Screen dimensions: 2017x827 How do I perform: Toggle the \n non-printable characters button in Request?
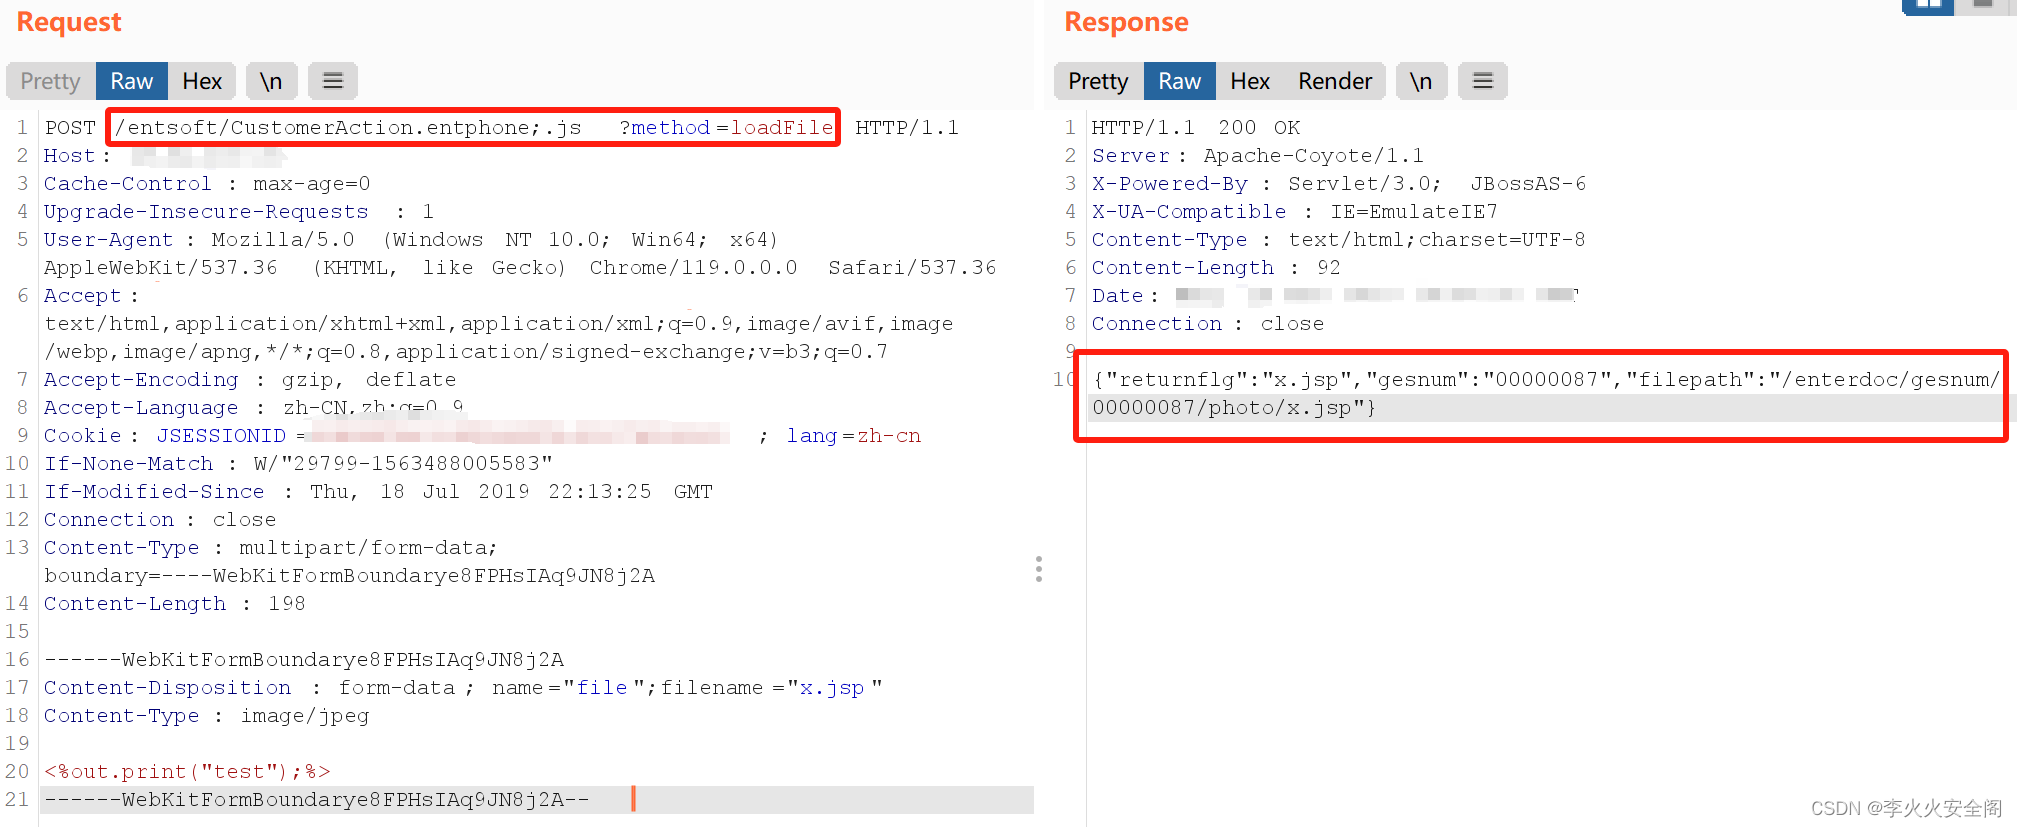pos(271,81)
